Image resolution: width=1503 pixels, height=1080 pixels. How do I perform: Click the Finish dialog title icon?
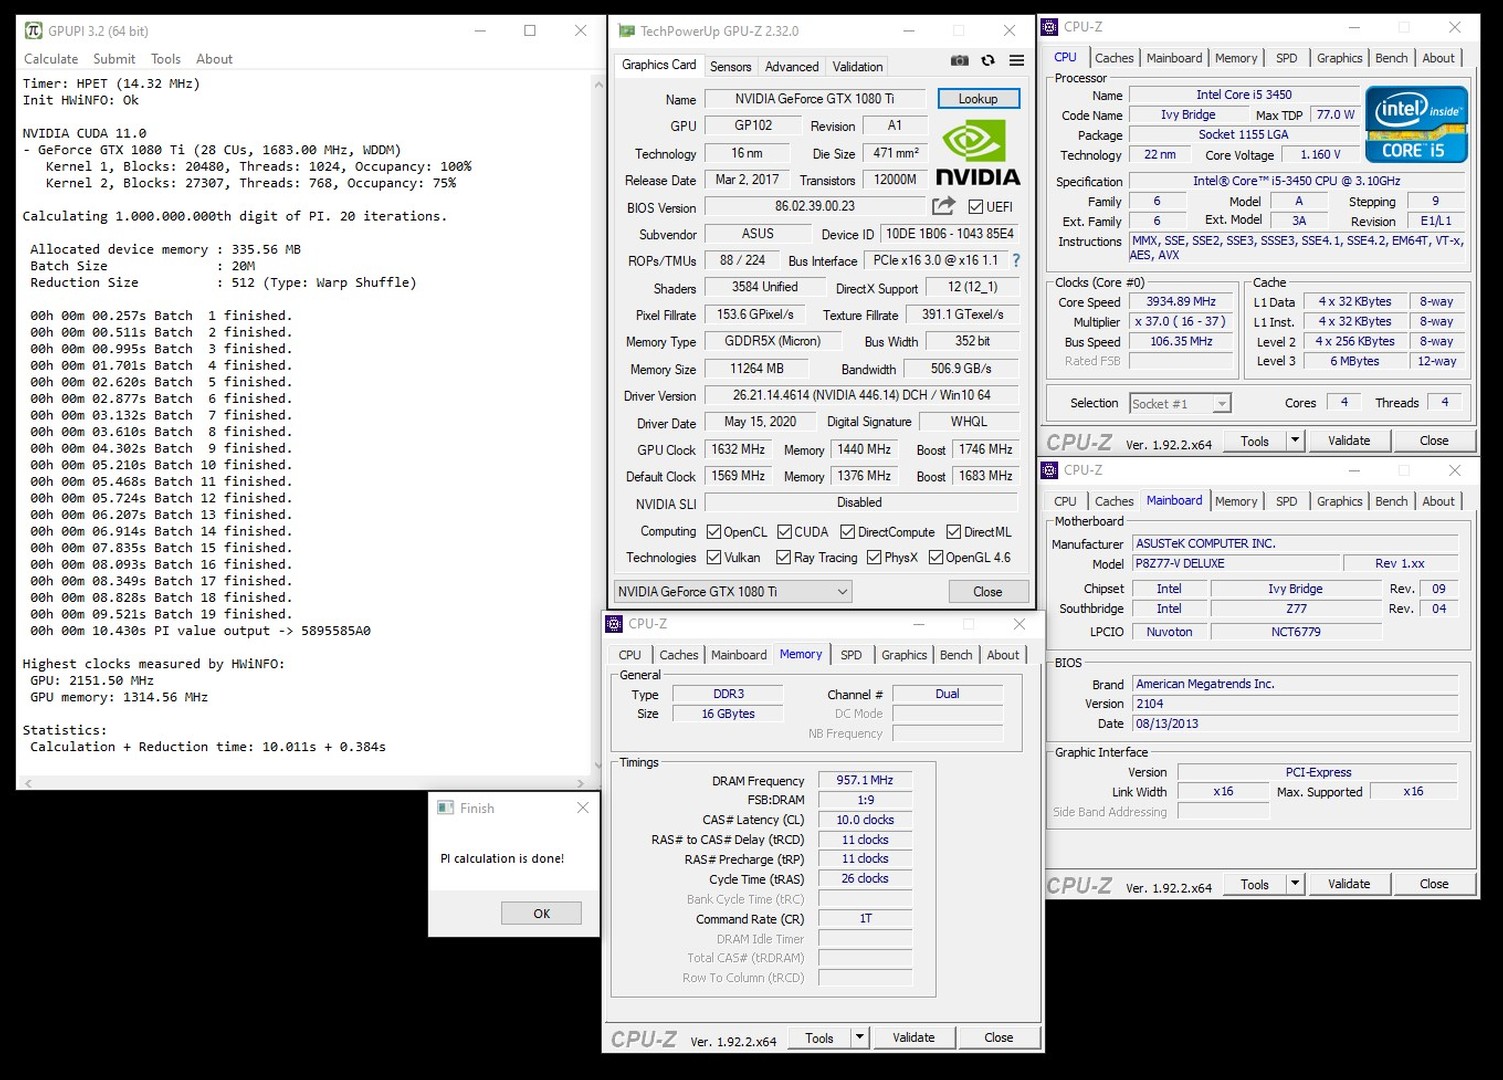tap(446, 808)
